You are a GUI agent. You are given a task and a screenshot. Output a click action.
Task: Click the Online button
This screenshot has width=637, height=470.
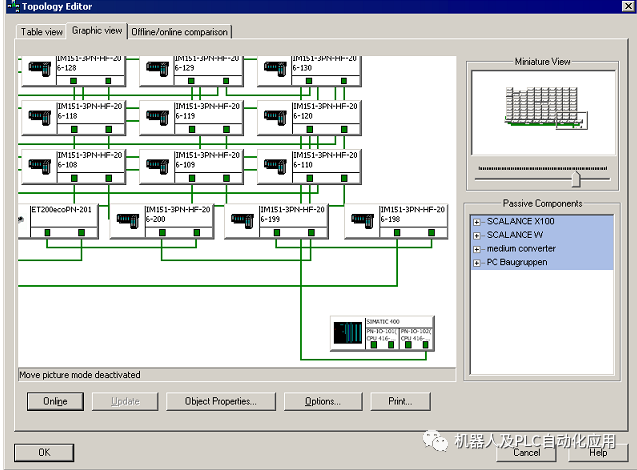[x=55, y=401]
